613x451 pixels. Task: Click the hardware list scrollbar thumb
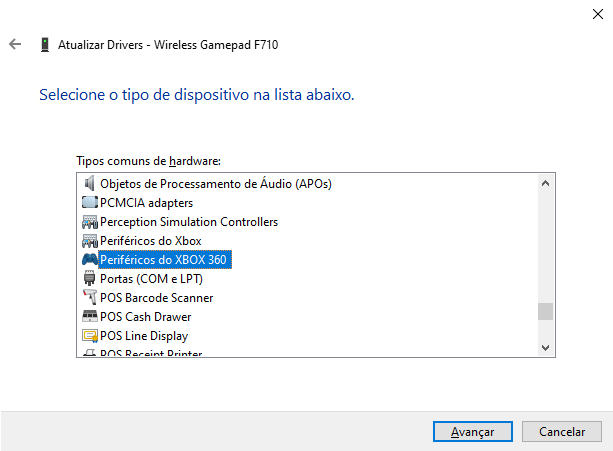point(545,311)
